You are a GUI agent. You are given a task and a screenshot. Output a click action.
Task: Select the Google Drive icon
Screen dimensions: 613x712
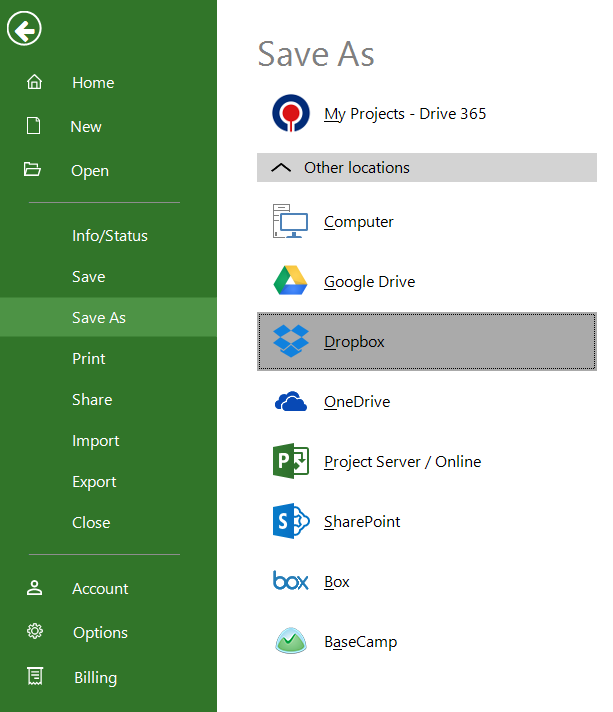(x=291, y=282)
